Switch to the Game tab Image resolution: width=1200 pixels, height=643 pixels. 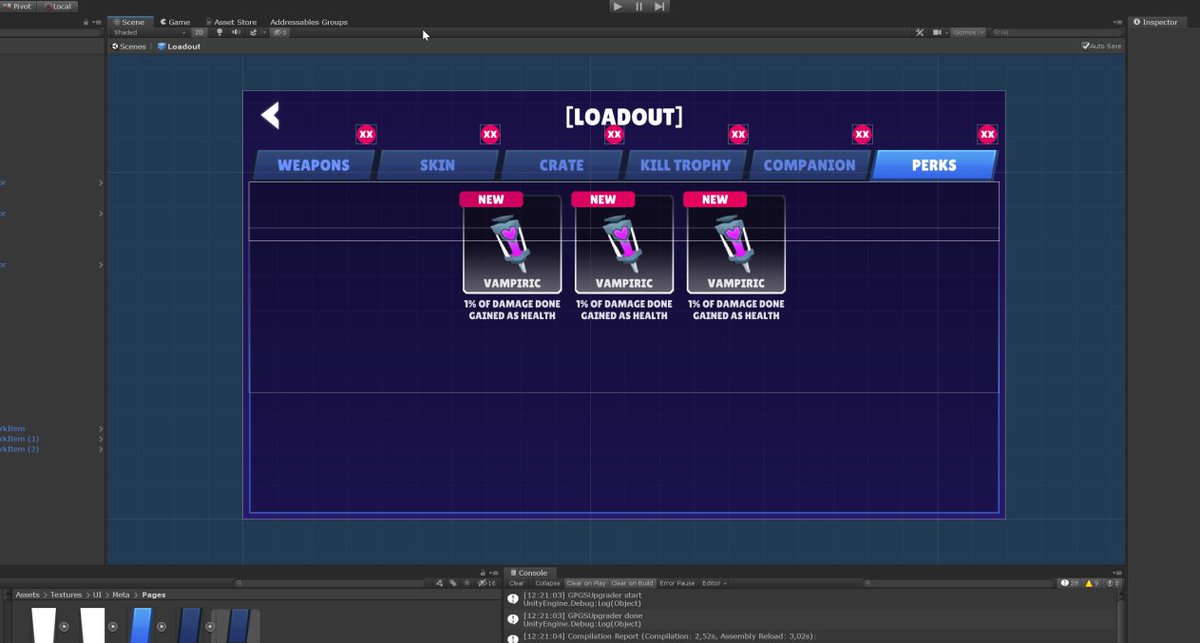(x=175, y=22)
